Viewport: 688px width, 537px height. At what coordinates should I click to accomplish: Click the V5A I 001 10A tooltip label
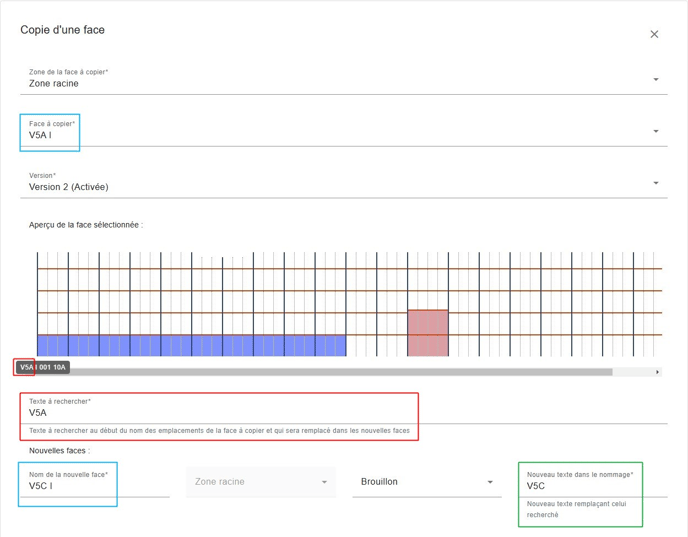pyautogui.click(x=43, y=367)
